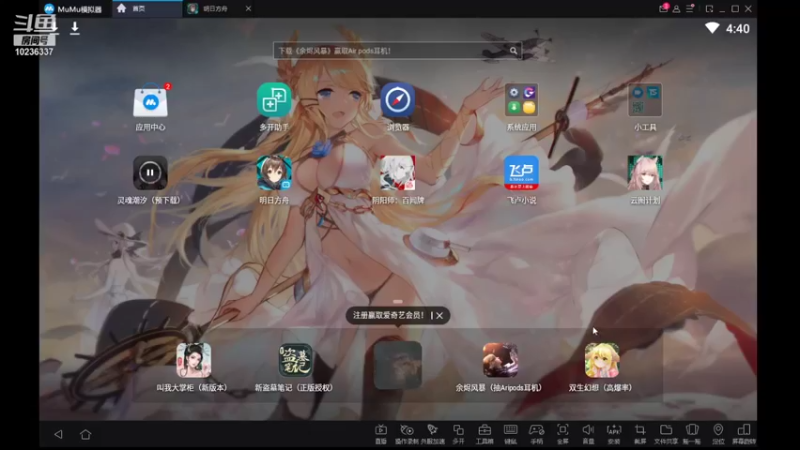Click the window-resize icon beside minimize
The width and height of the screenshot is (800, 450).
(709, 9)
